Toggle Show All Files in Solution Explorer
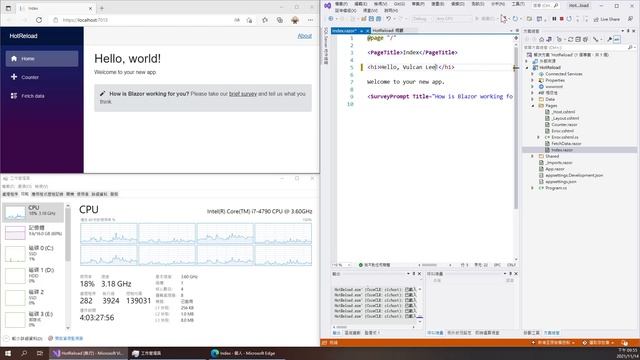The height and width of the screenshot is (360, 640). point(586,39)
